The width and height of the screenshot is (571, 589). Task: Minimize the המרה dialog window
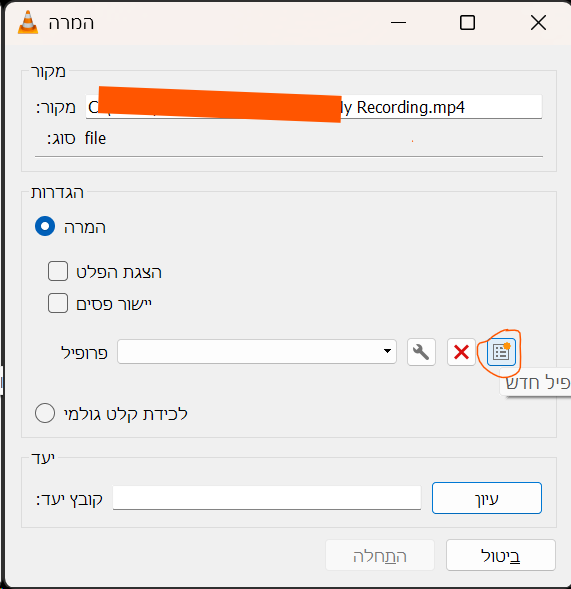(x=398, y=23)
